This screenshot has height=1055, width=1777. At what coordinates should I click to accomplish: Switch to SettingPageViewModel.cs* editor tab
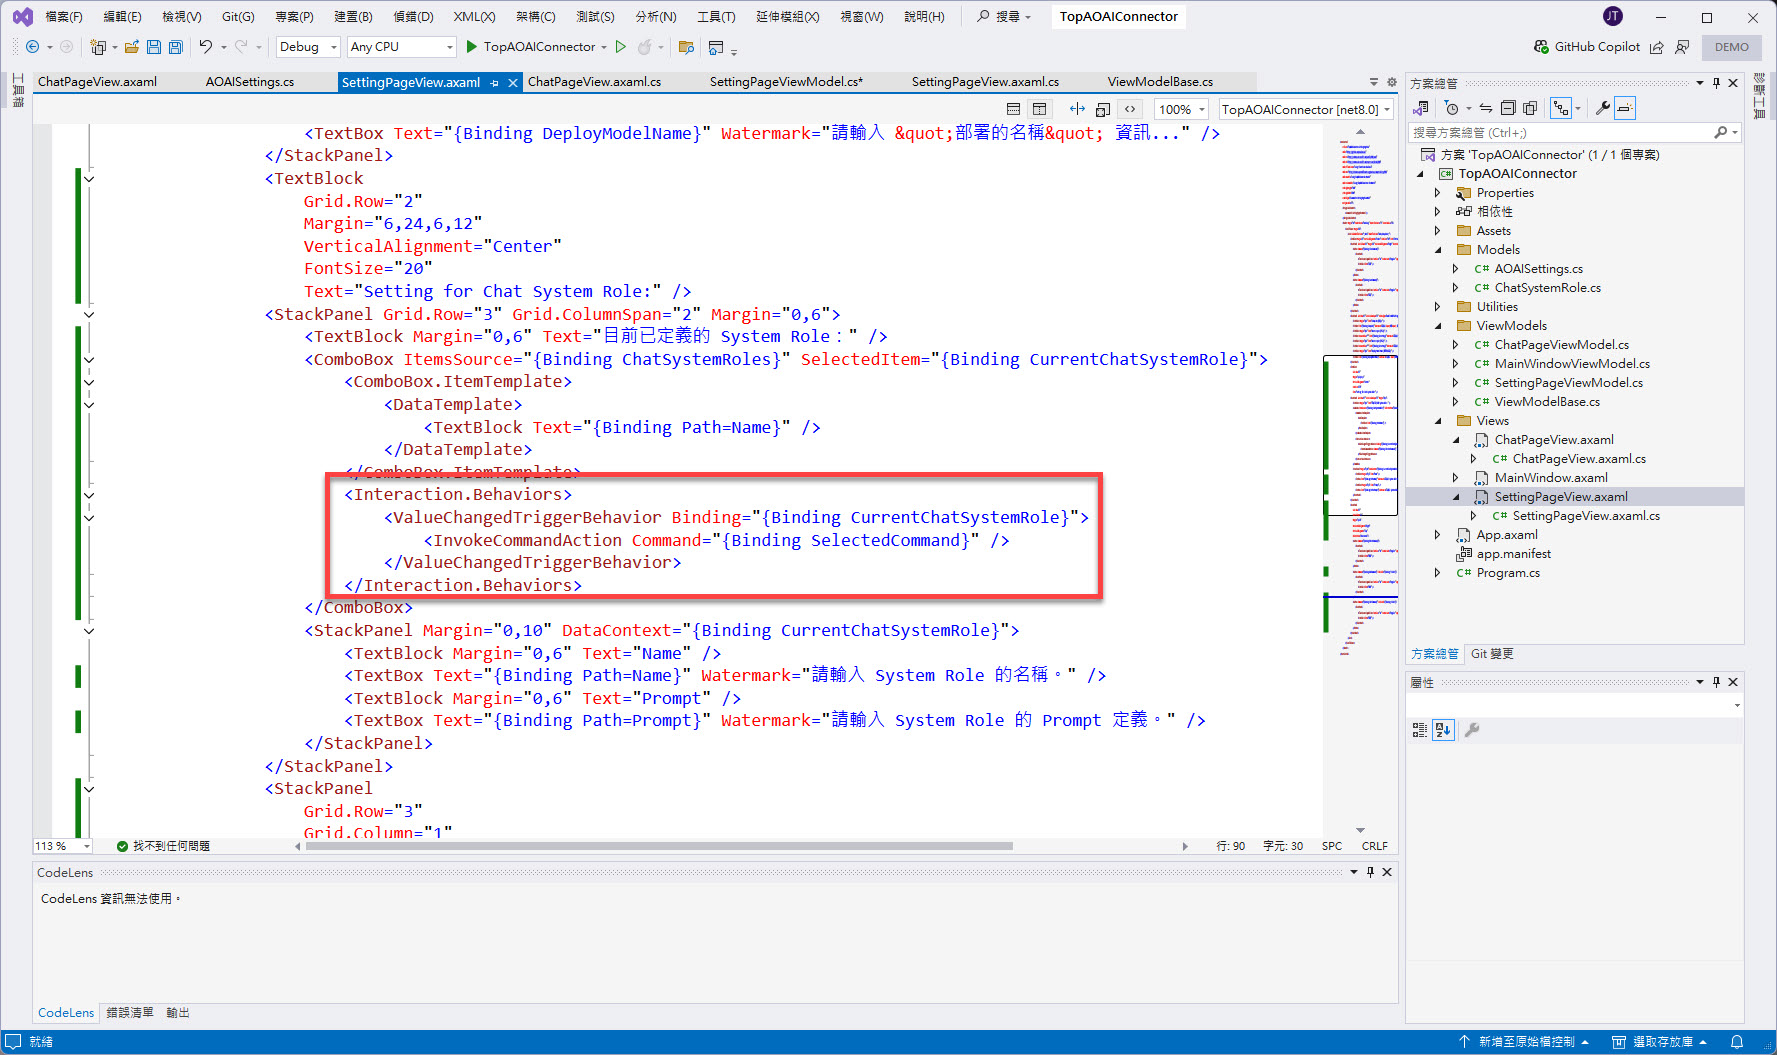point(786,82)
